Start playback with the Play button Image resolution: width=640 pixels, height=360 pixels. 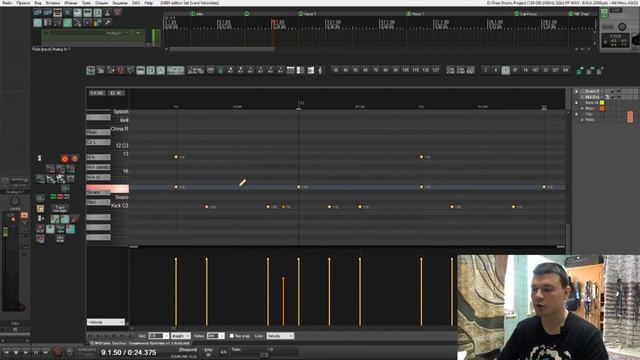click(26, 352)
